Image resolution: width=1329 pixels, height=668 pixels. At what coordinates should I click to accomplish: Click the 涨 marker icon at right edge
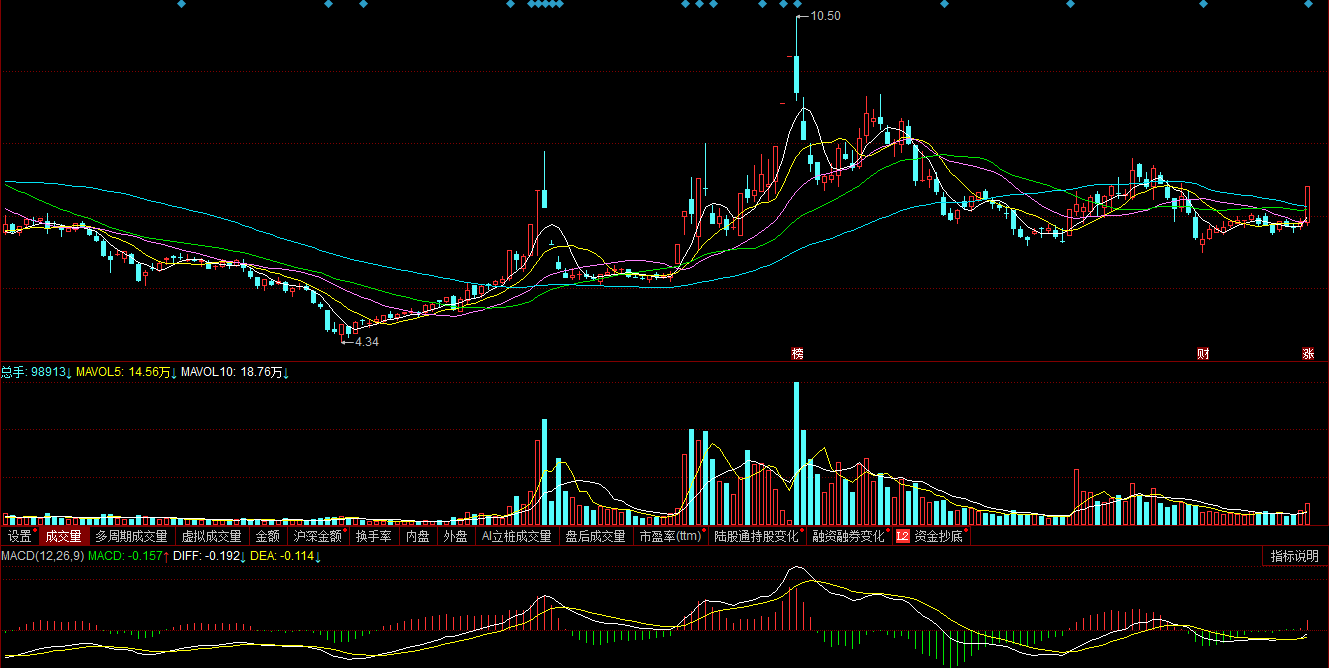(1307, 354)
